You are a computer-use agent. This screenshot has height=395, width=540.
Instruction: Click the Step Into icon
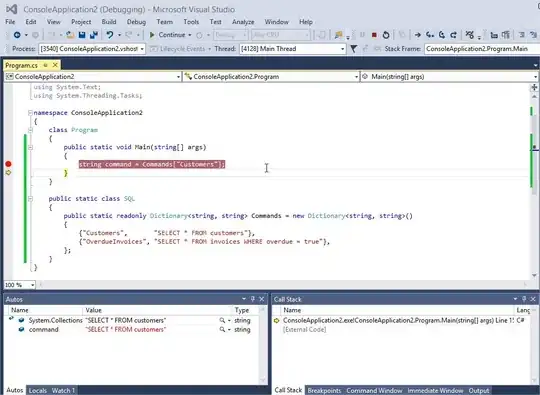[x=430, y=35]
